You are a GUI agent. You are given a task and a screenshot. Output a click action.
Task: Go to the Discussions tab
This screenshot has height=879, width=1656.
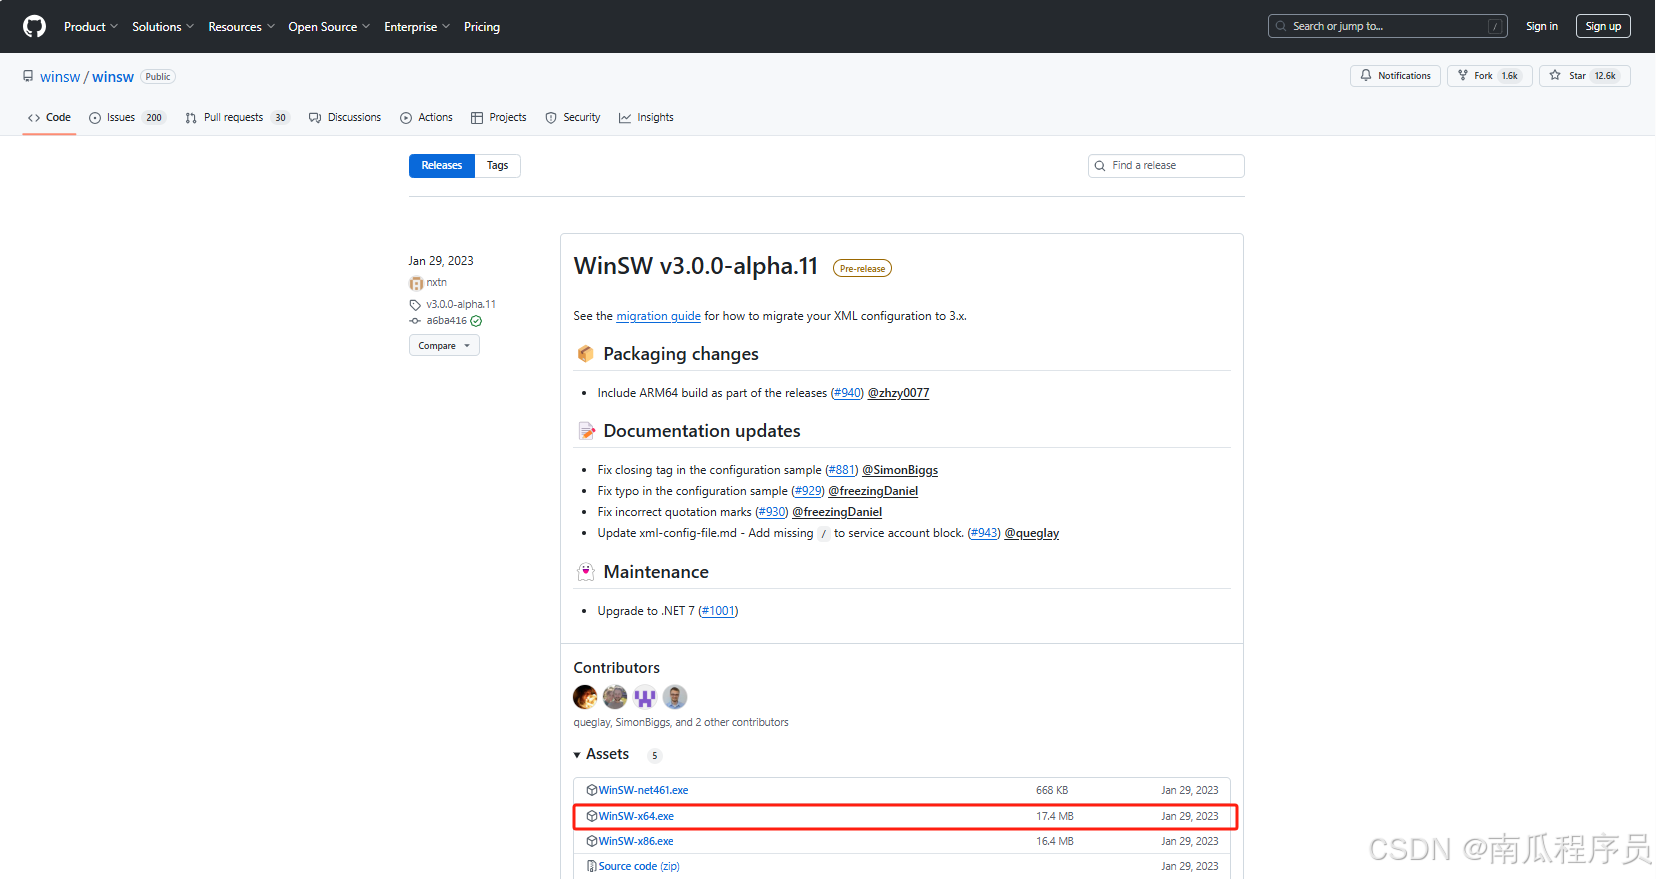click(345, 118)
